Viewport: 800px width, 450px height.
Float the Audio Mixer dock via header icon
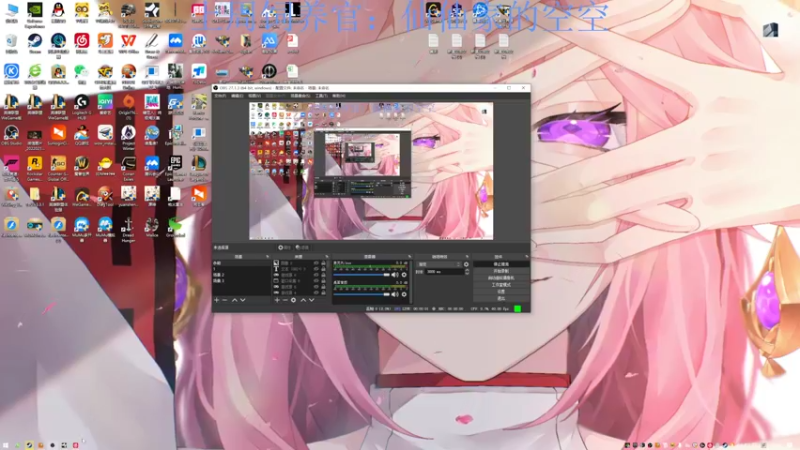coord(410,257)
